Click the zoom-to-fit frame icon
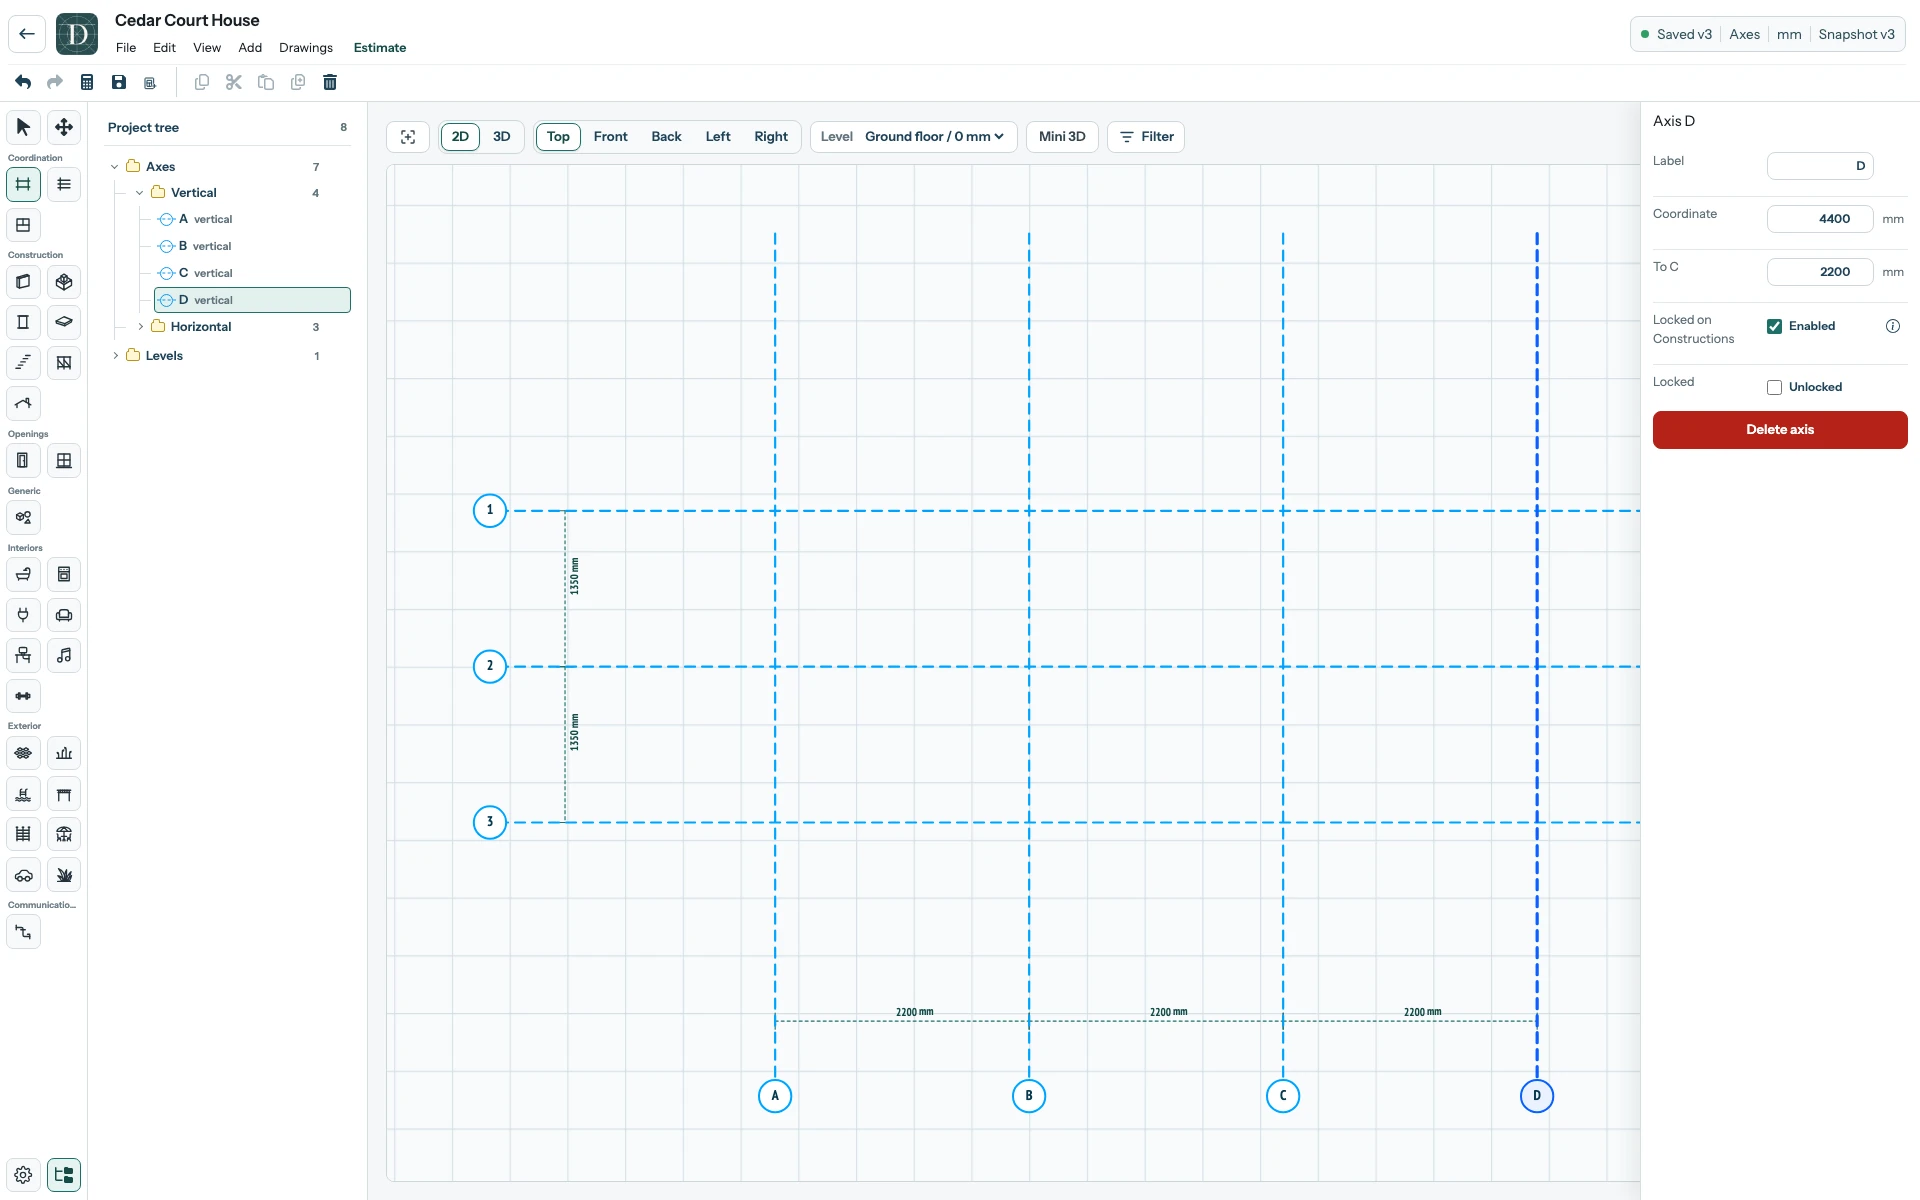Viewport: 1920px width, 1200px height. pyautogui.click(x=408, y=137)
